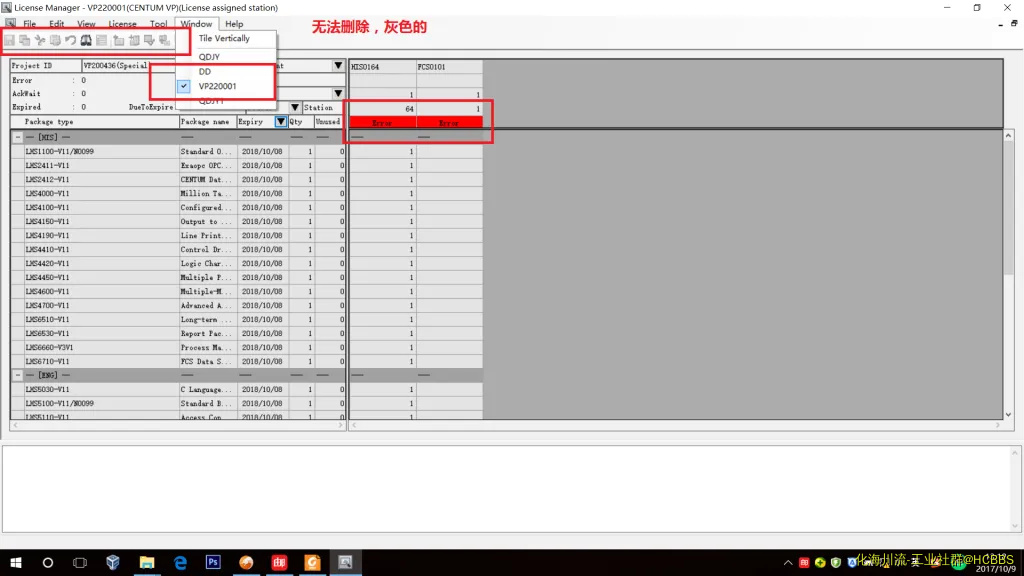1024x576 pixels.
Task: Open the dropdown arrow in the AckWait row
Action: pyautogui.click(x=338, y=93)
